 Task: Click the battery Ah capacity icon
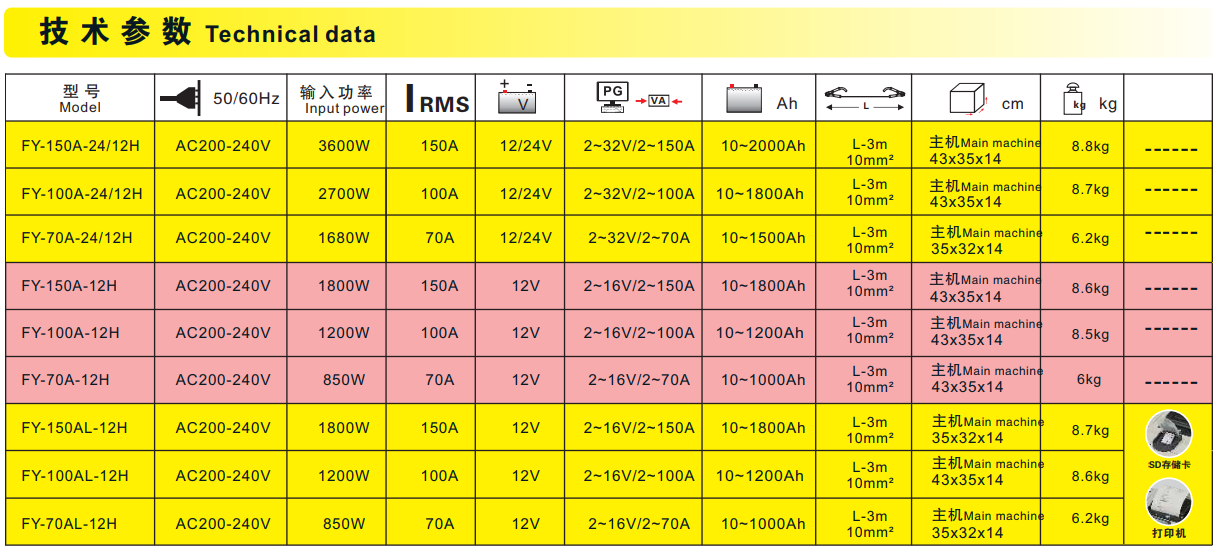pyautogui.click(x=744, y=99)
